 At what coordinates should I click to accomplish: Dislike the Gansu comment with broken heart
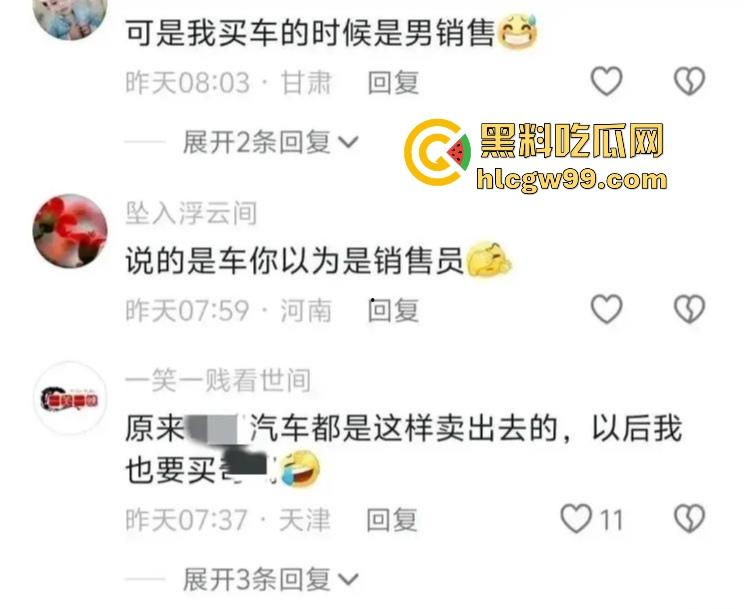click(x=689, y=81)
